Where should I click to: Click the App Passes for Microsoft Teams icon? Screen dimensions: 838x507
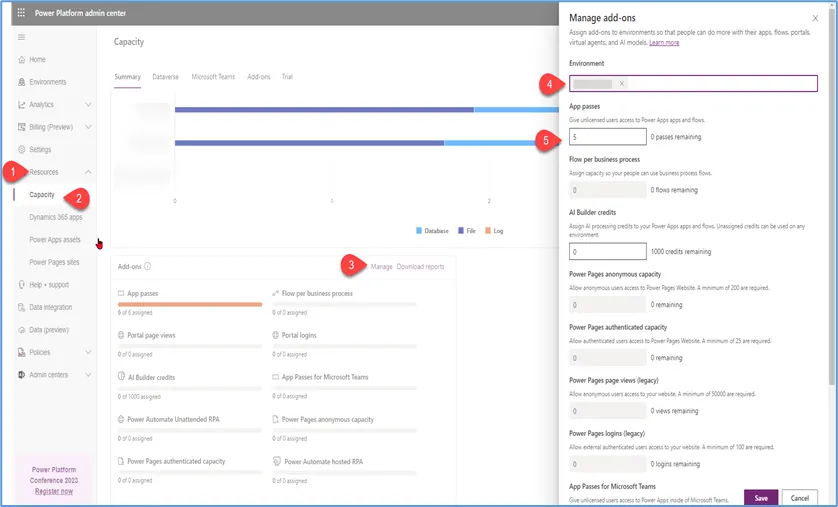276,377
